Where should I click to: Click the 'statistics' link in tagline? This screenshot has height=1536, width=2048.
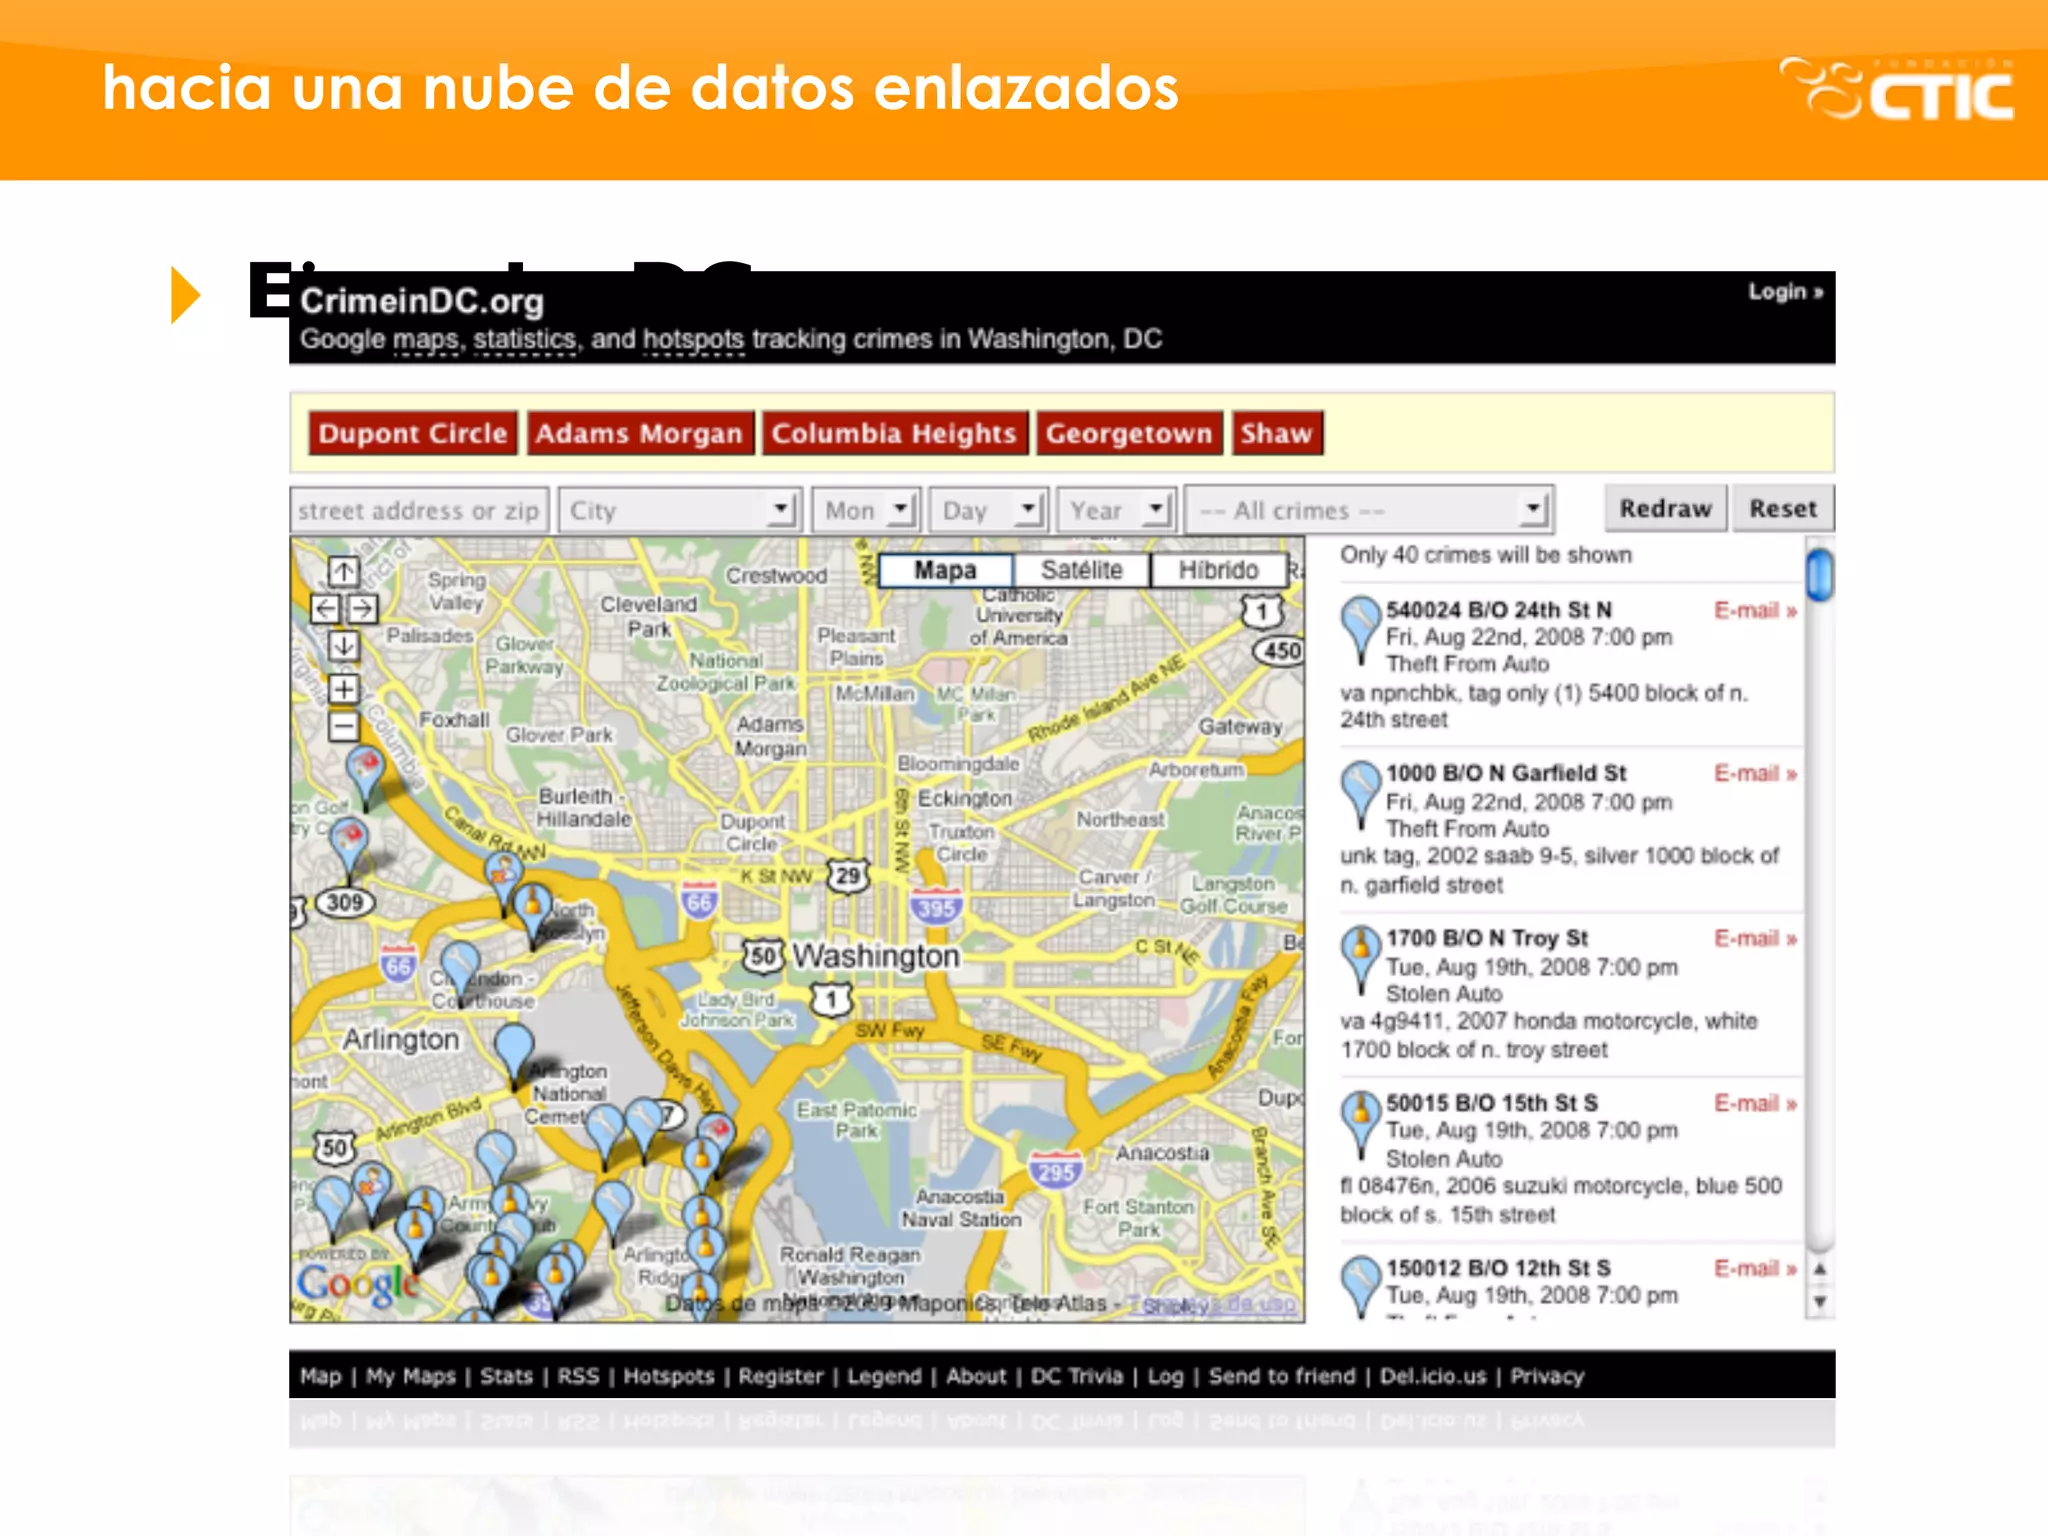tap(524, 340)
